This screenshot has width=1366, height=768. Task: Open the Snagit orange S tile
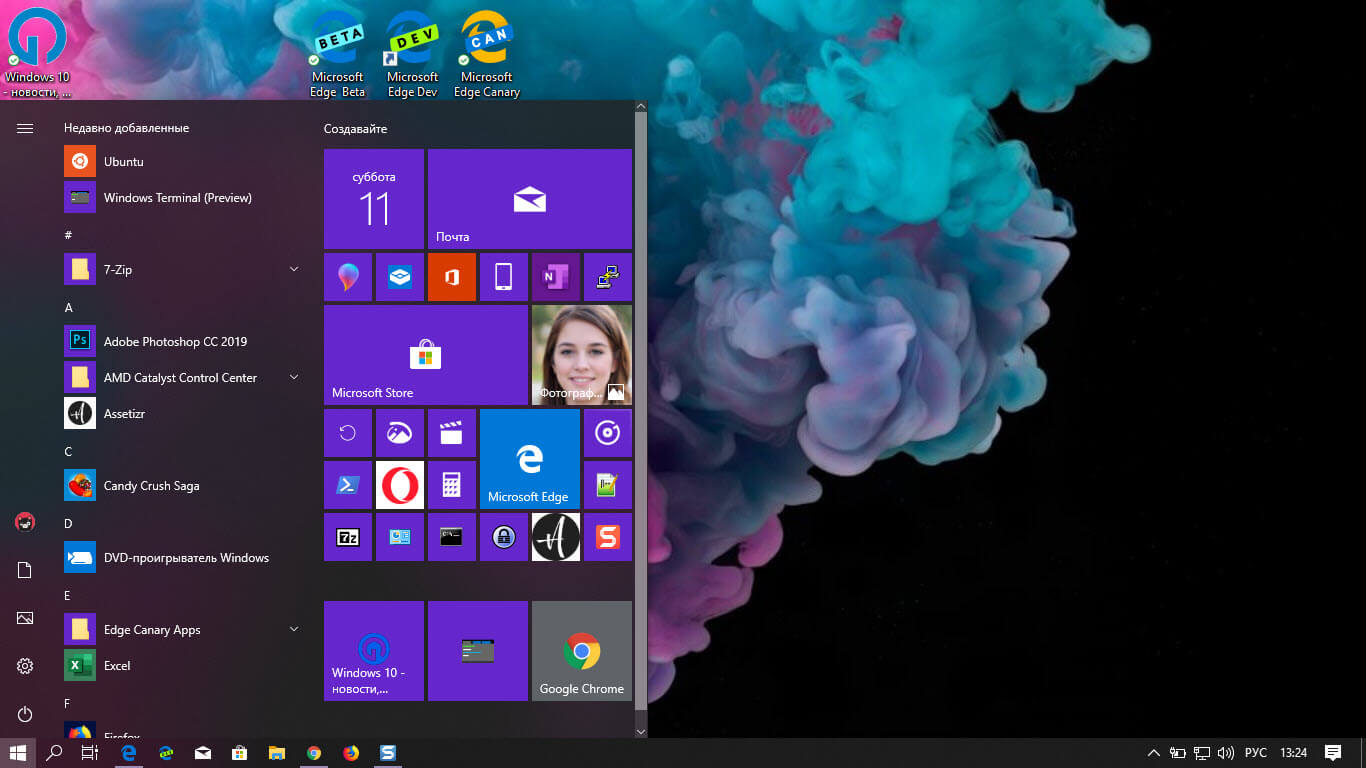pyautogui.click(x=608, y=537)
